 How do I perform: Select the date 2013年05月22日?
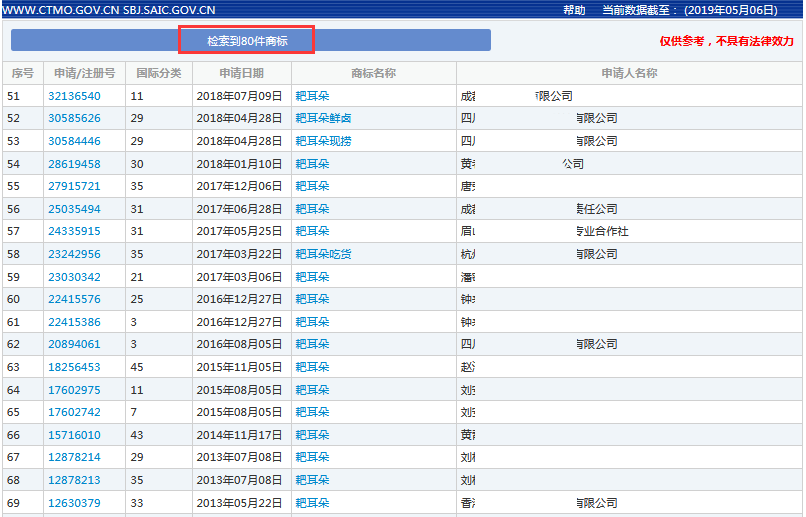click(x=240, y=503)
